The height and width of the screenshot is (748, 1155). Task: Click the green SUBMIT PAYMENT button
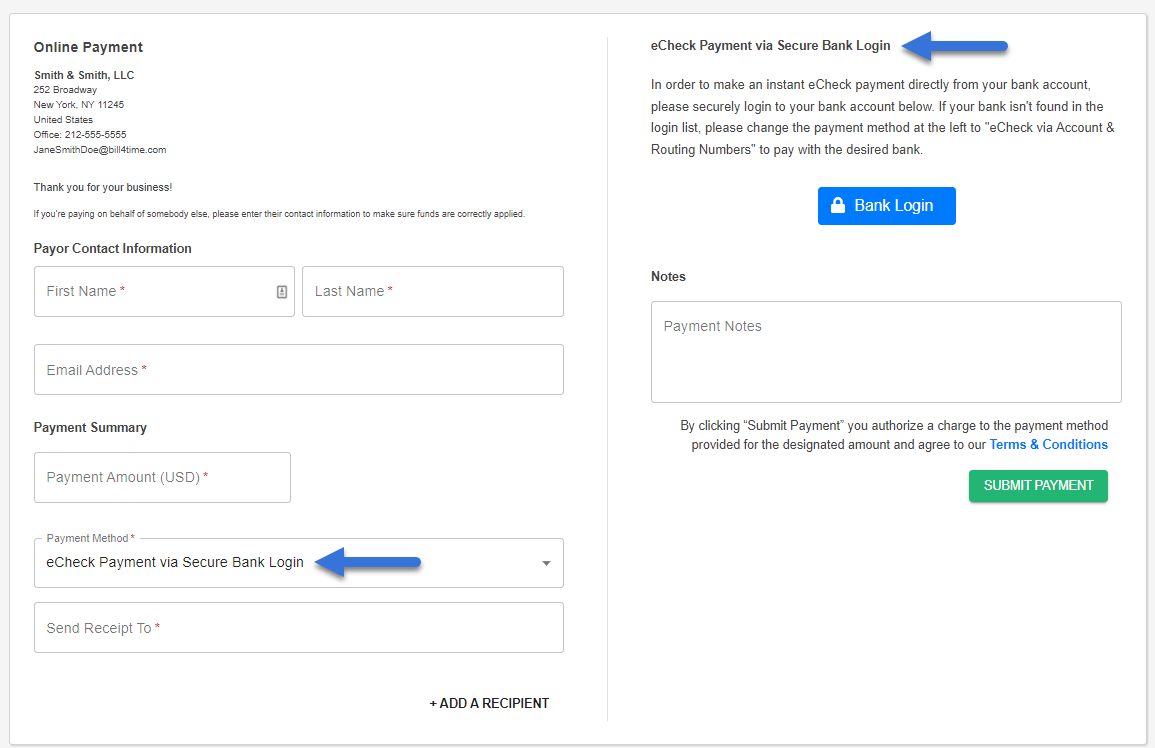coord(1038,486)
